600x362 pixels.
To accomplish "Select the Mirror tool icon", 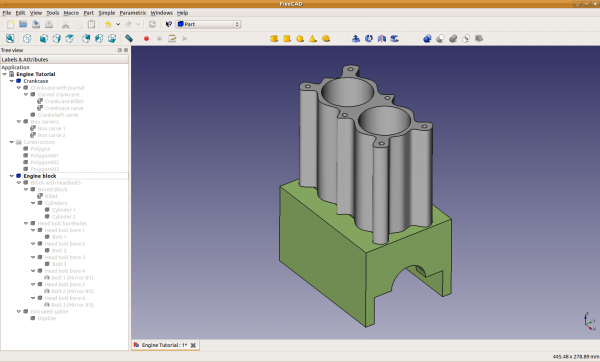I will point(382,38).
